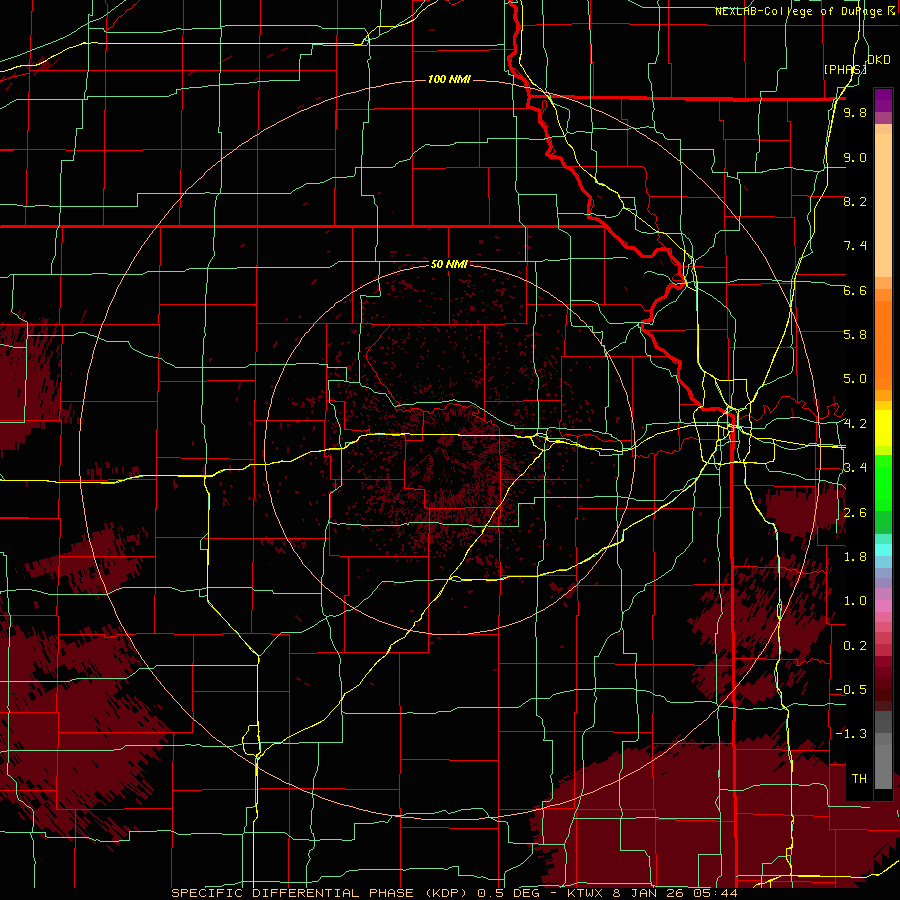Image resolution: width=900 pixels, height=900 pixels.
Task: Click the cyan segment of the color bar
Action: (883, 549)
